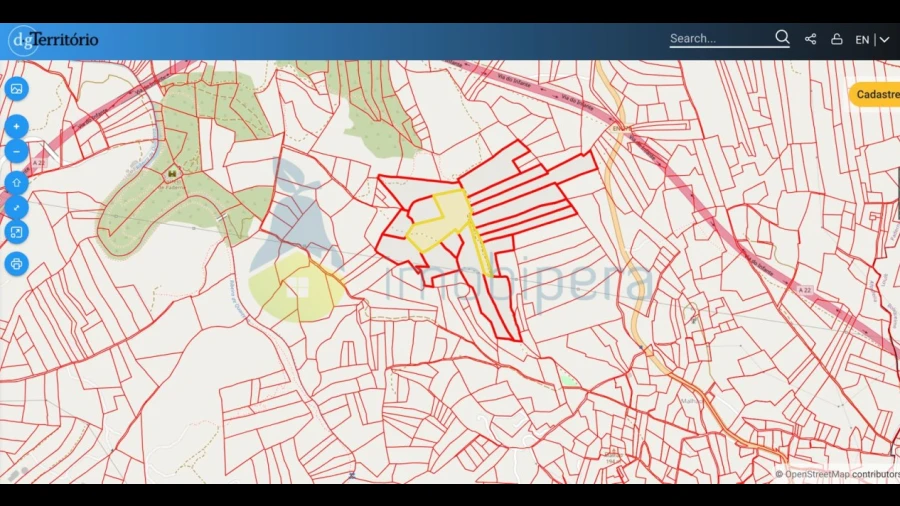Viewport: 900px width, 506px height.
Task: Share the map via share icon
Action: tap(811, 39)
